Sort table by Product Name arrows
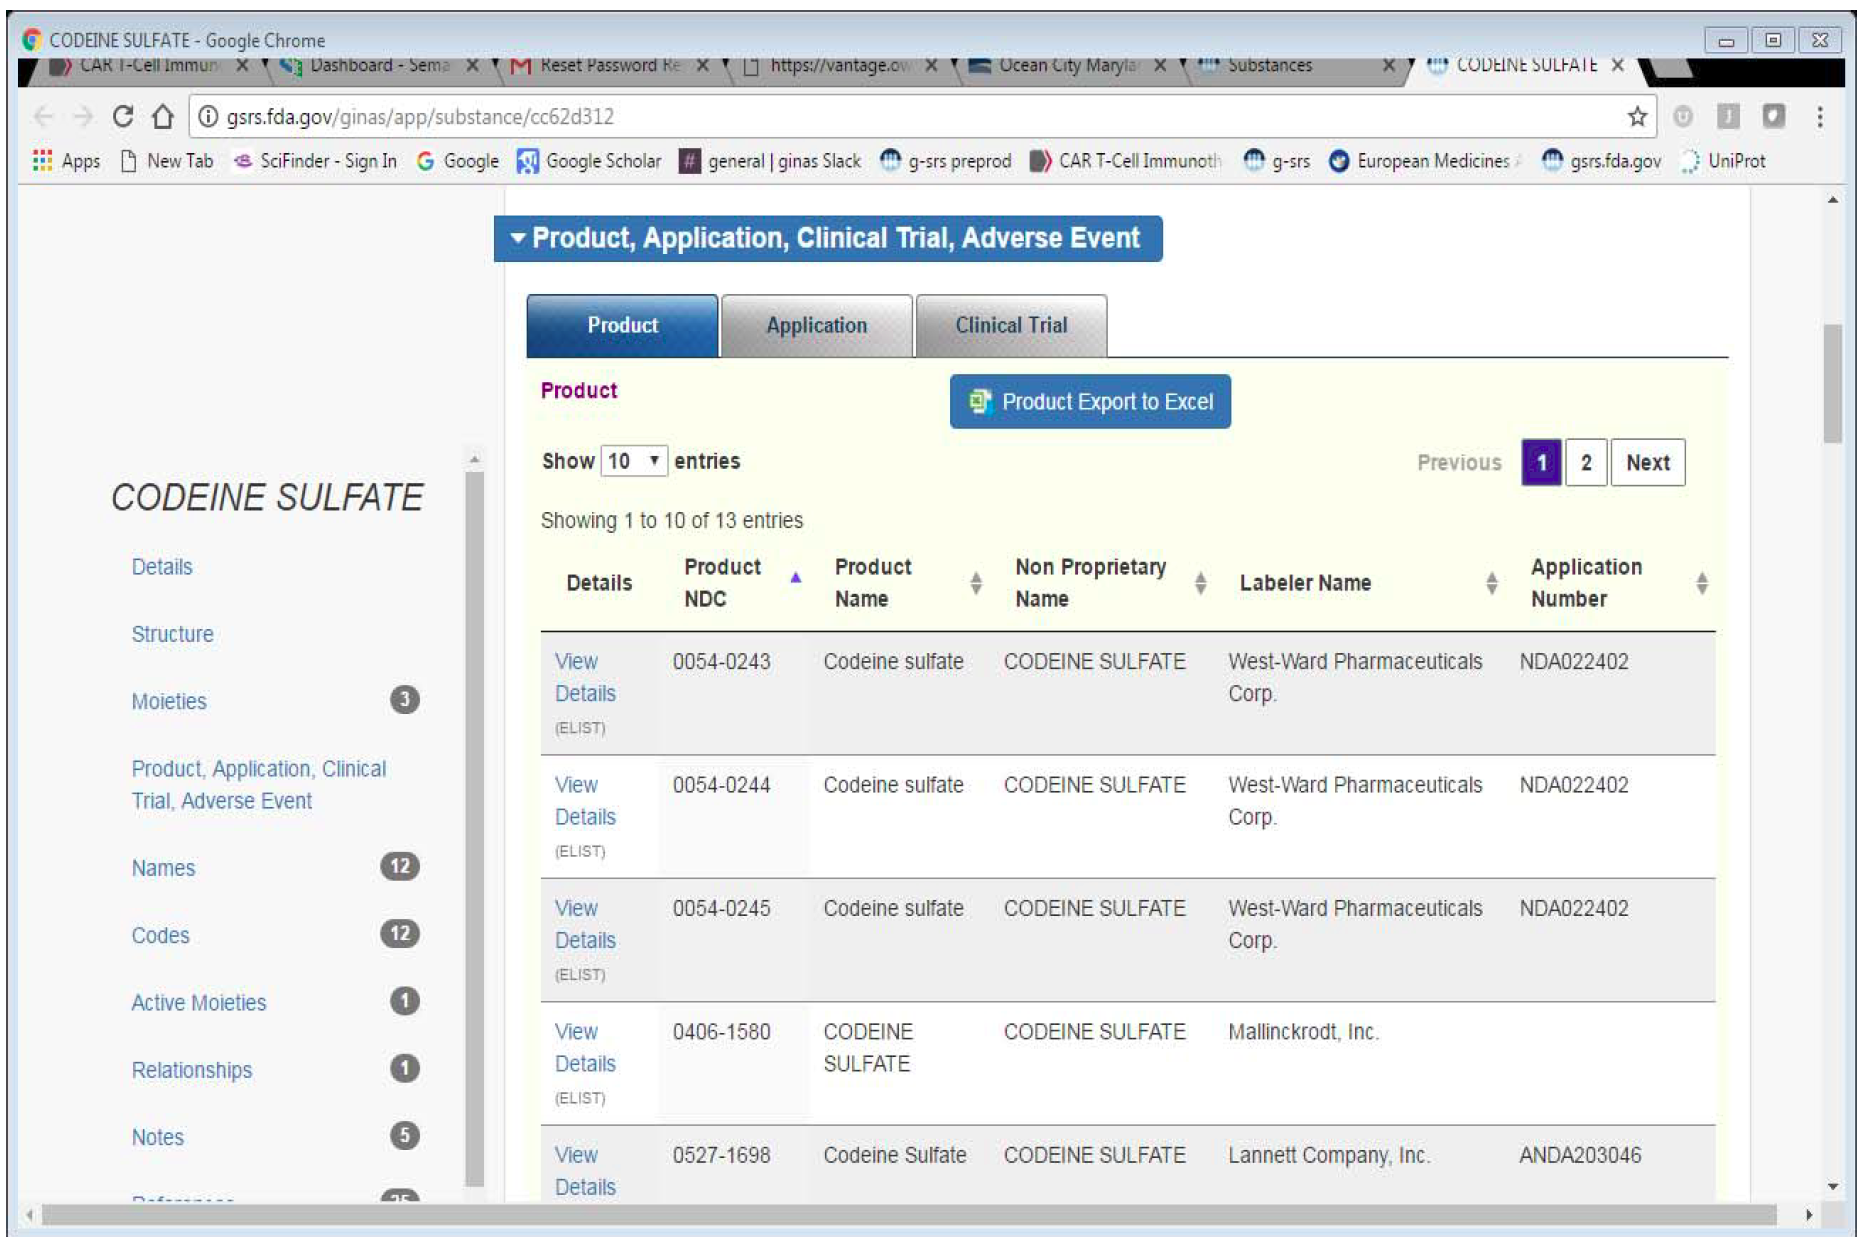 [x=976, y=583]
